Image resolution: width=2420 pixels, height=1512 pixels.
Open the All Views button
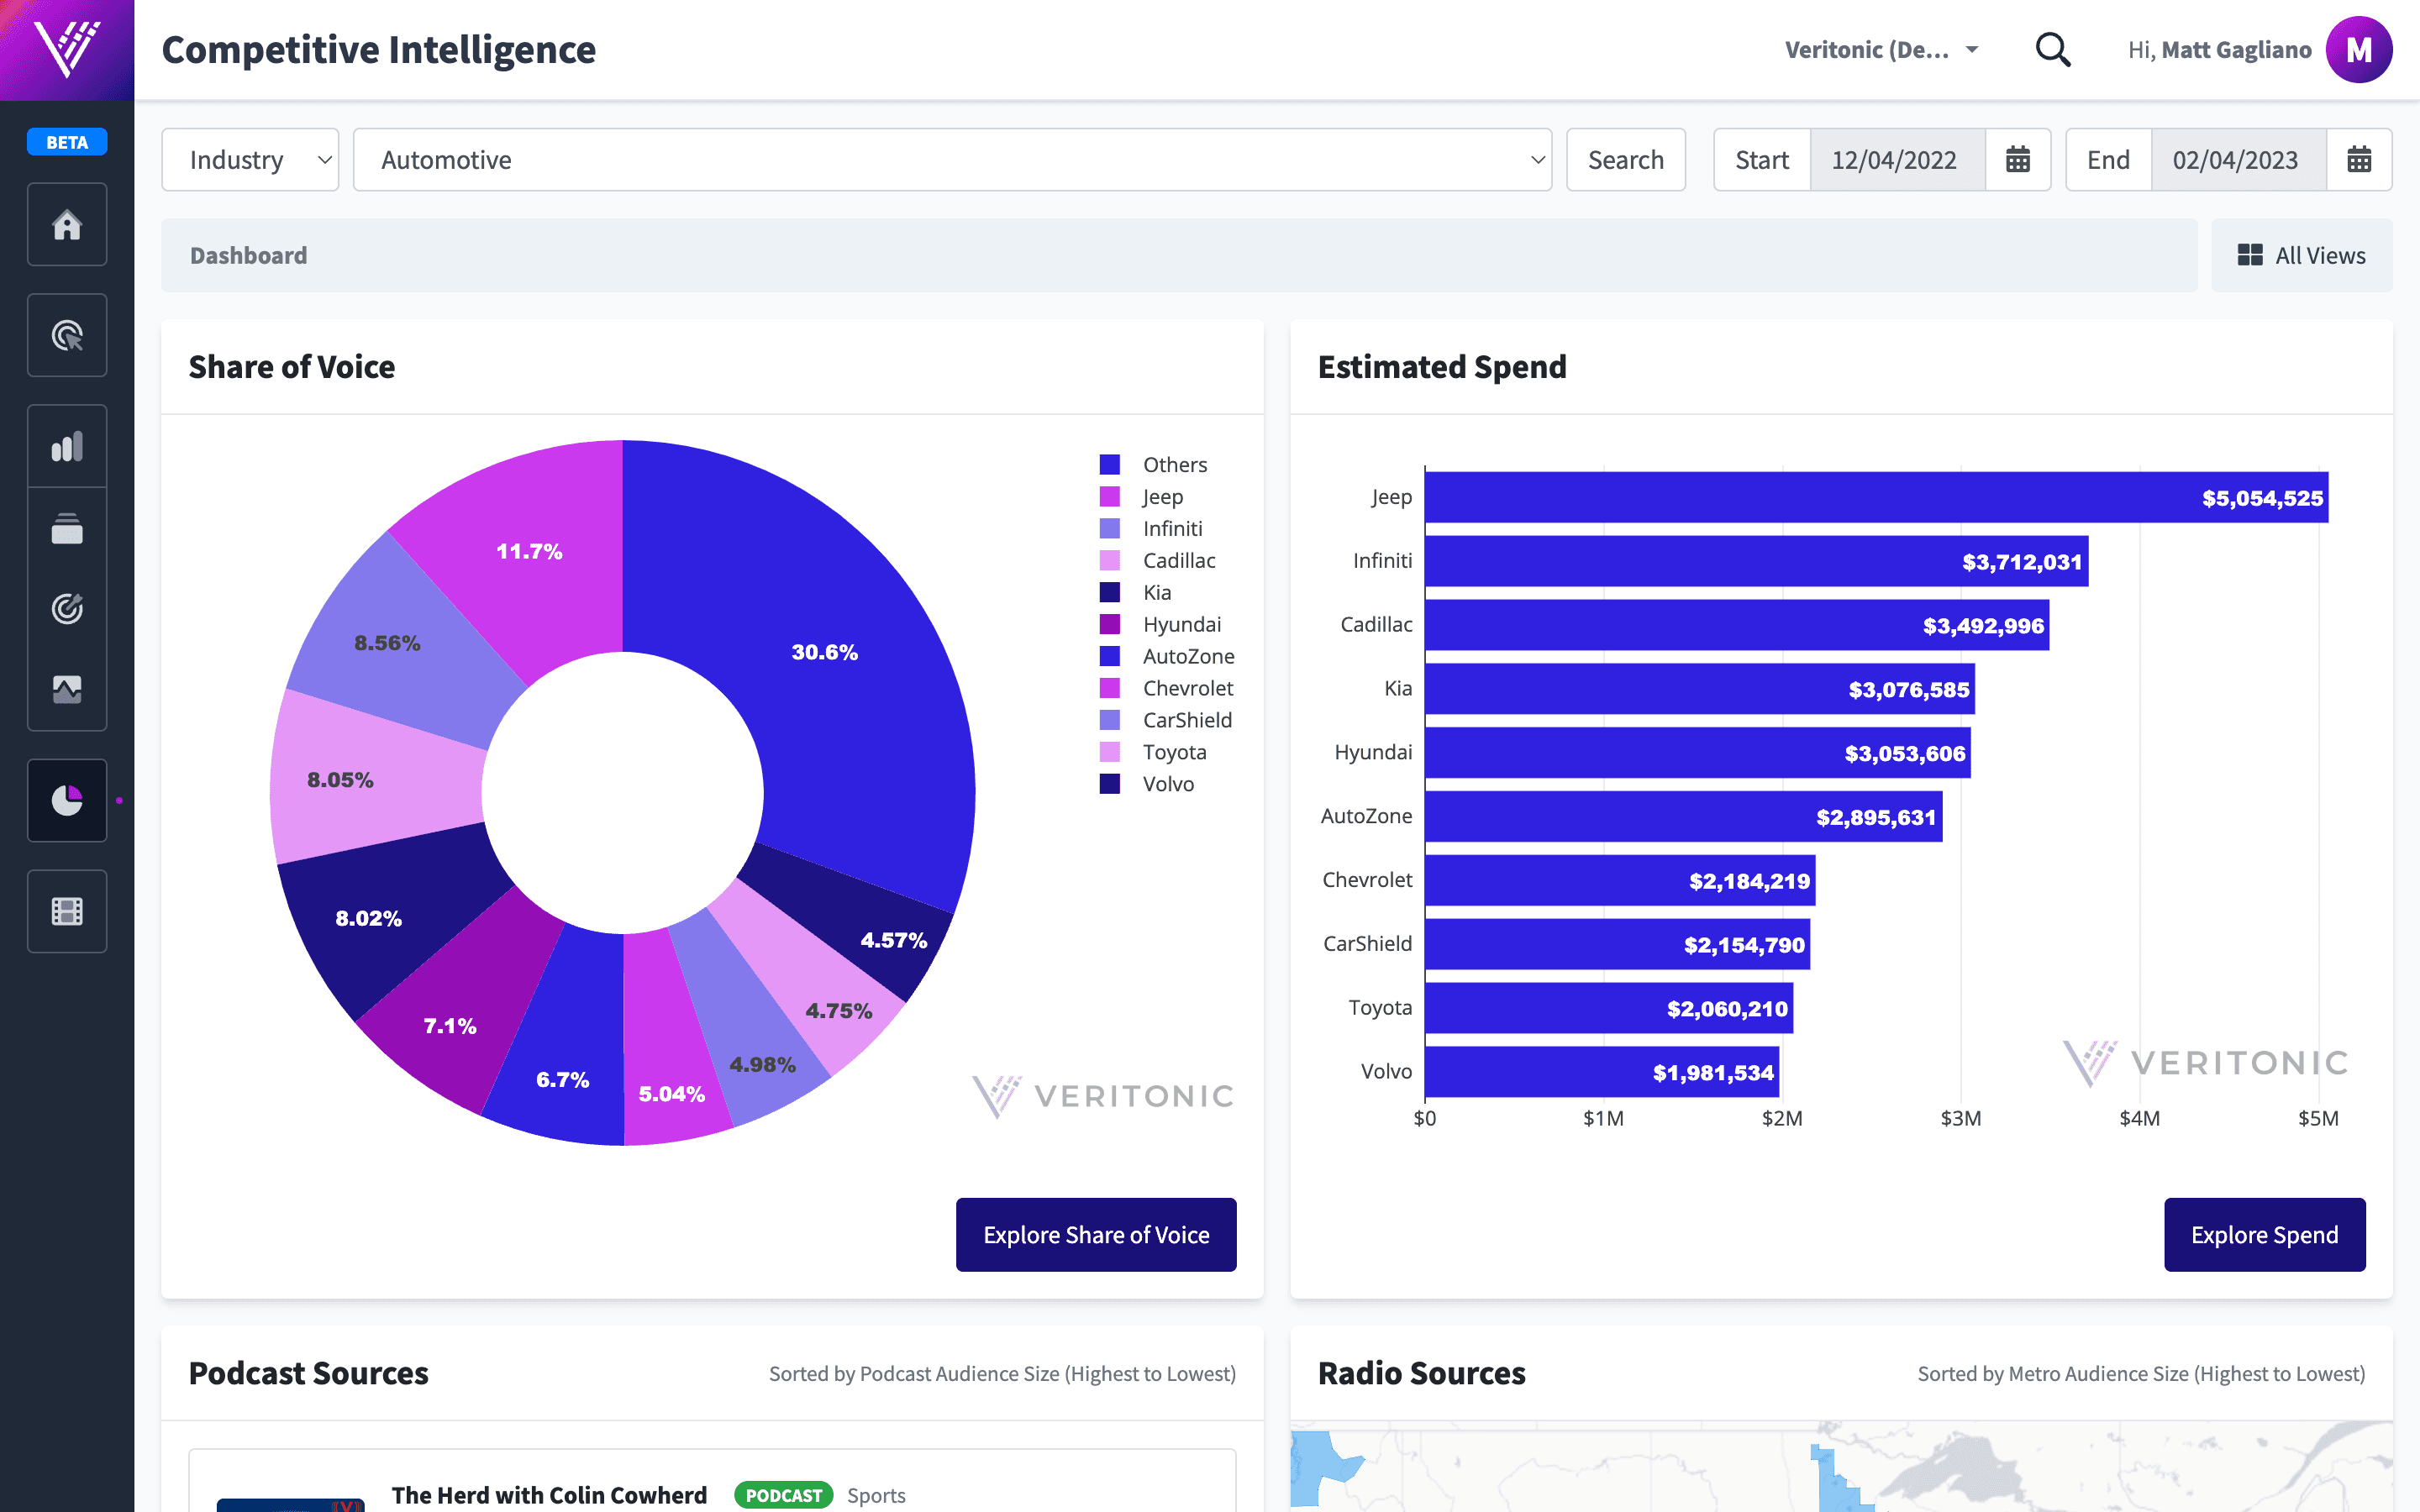pyautogui.click(x=2301, y=255)
